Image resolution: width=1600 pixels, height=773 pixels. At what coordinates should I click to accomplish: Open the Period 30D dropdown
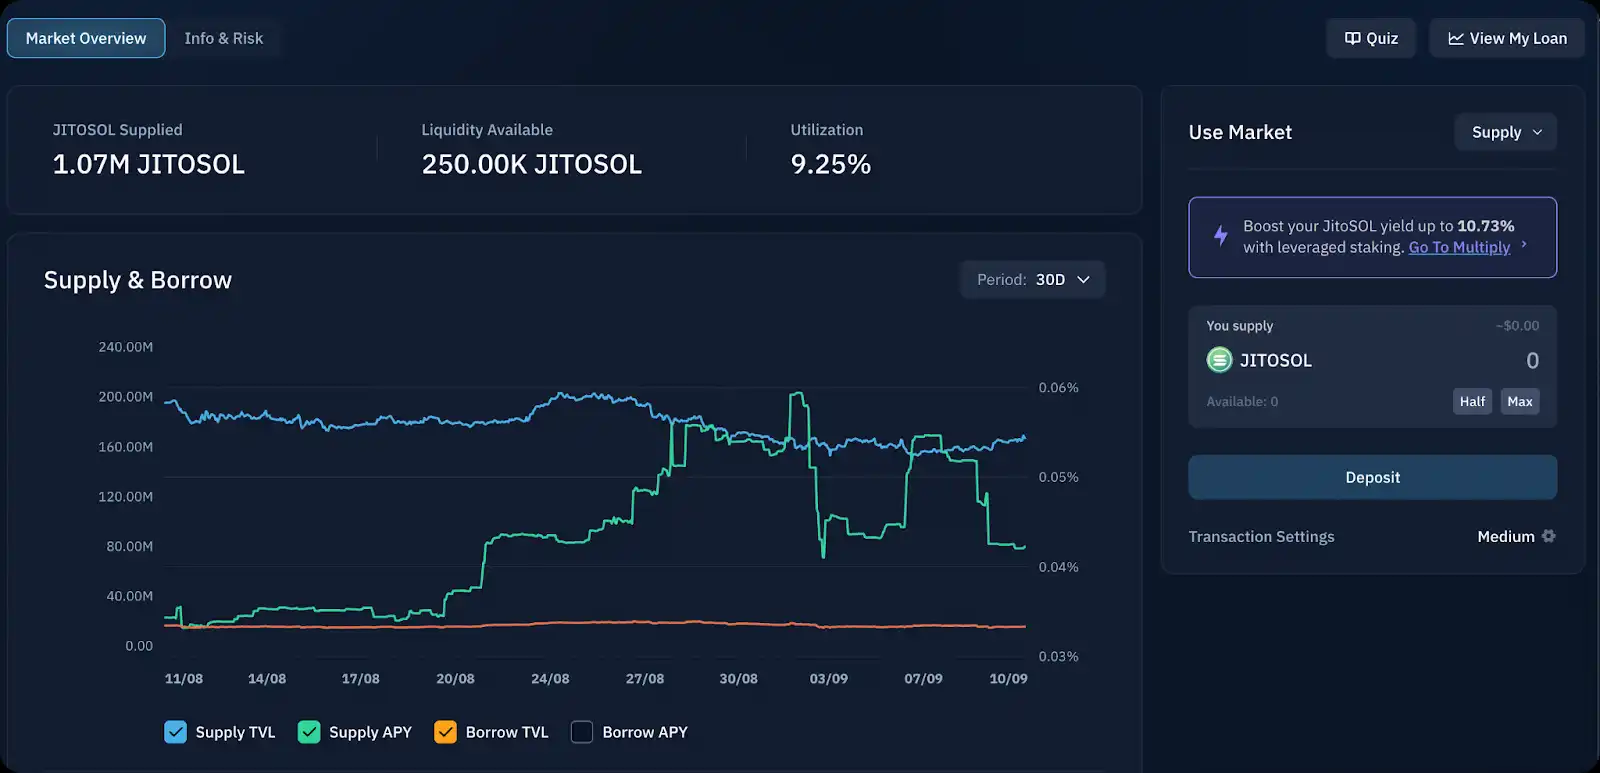click(x=1033, y=280)
